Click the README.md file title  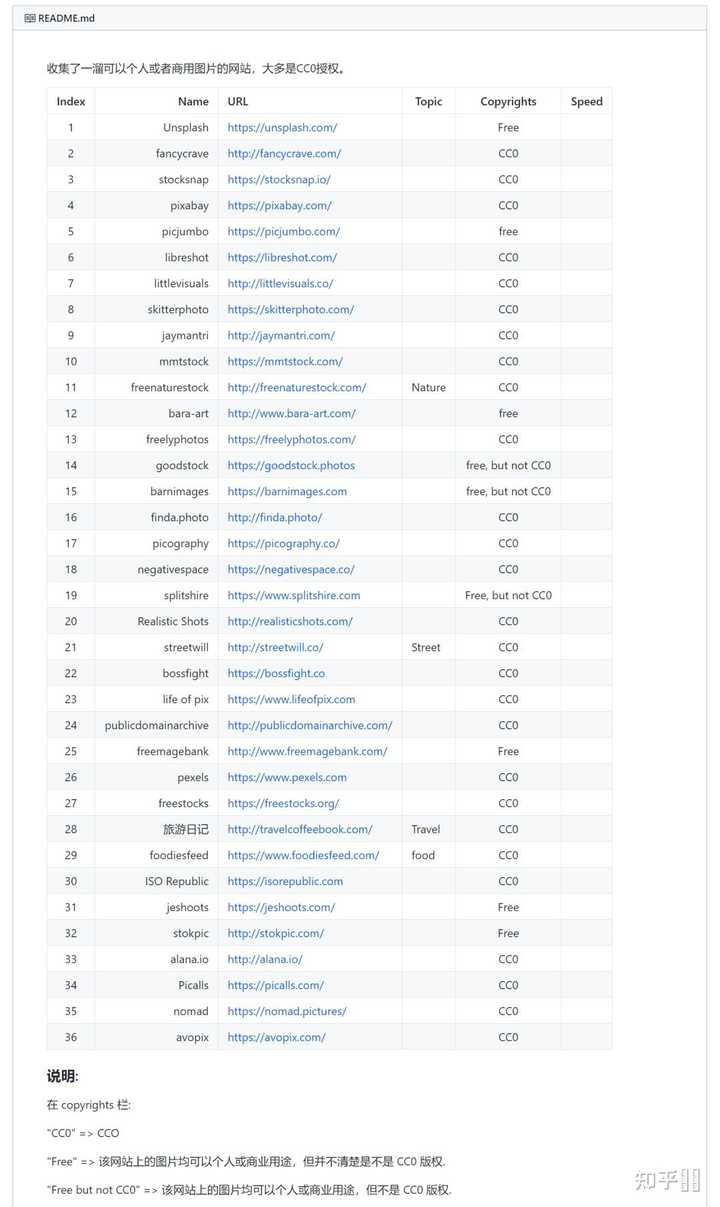[66, 19]
